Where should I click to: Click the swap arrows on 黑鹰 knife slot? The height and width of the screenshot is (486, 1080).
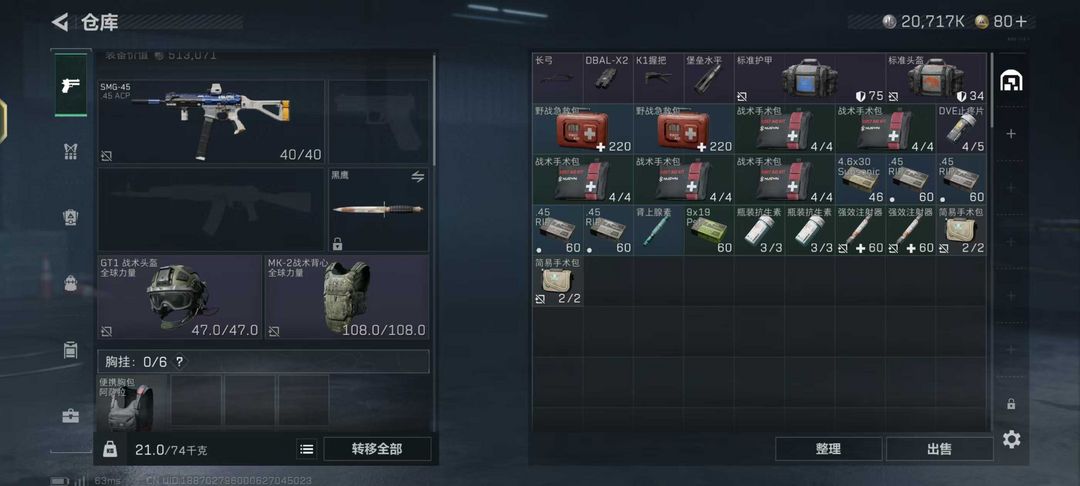pyautogui.click(x=417, y=176)
